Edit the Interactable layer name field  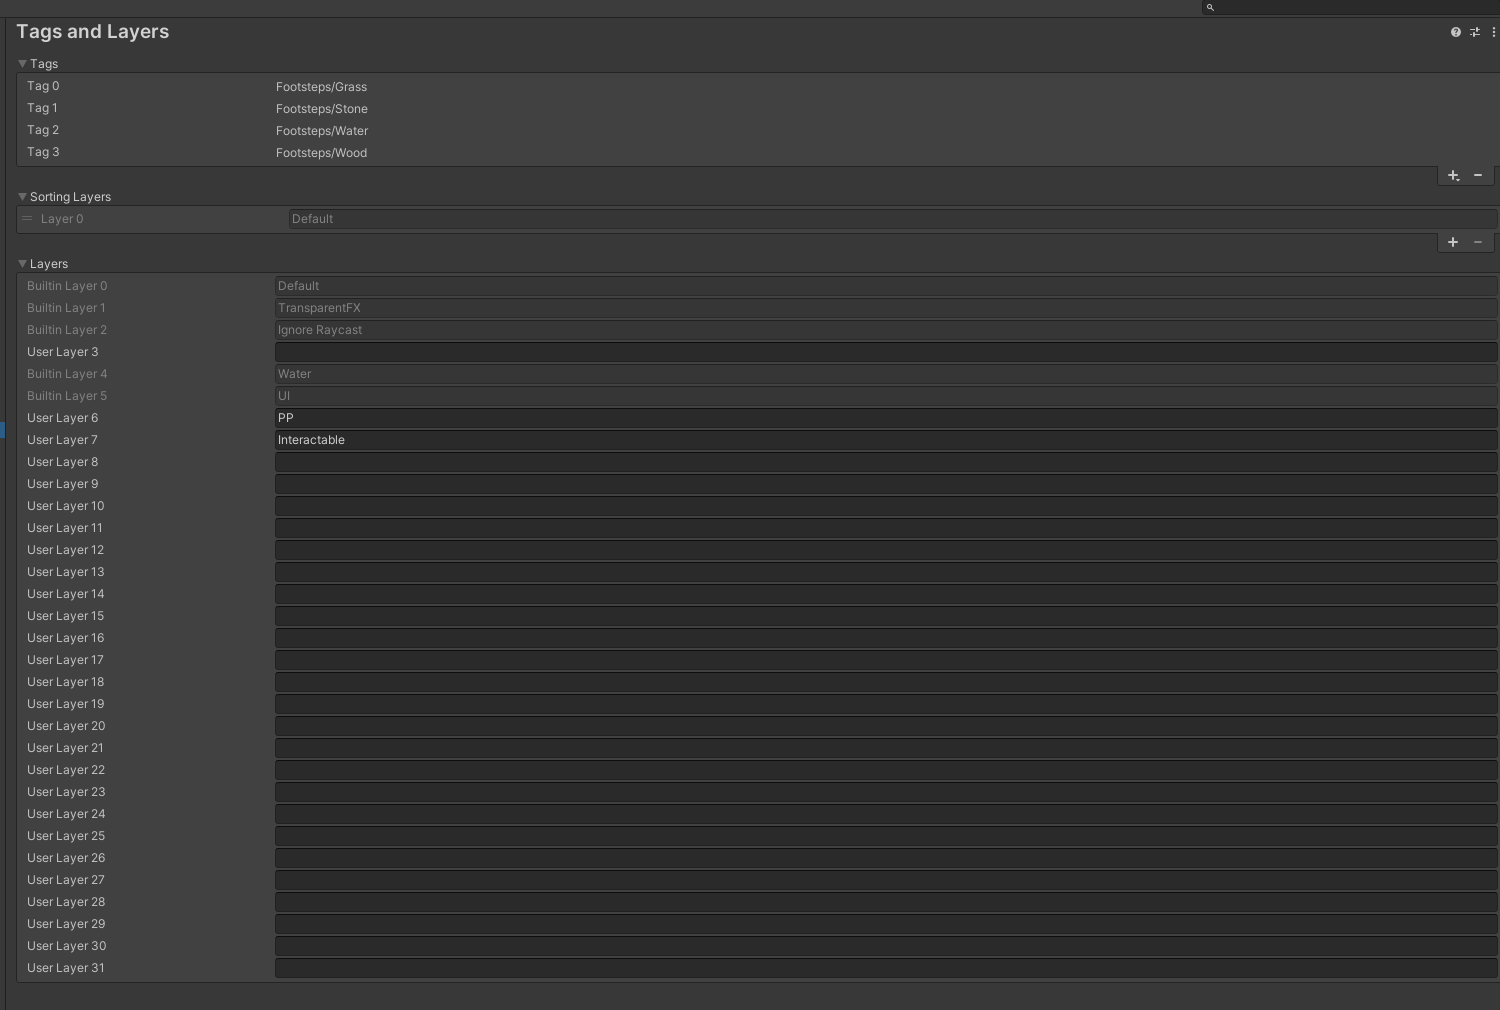pos(885,440)
